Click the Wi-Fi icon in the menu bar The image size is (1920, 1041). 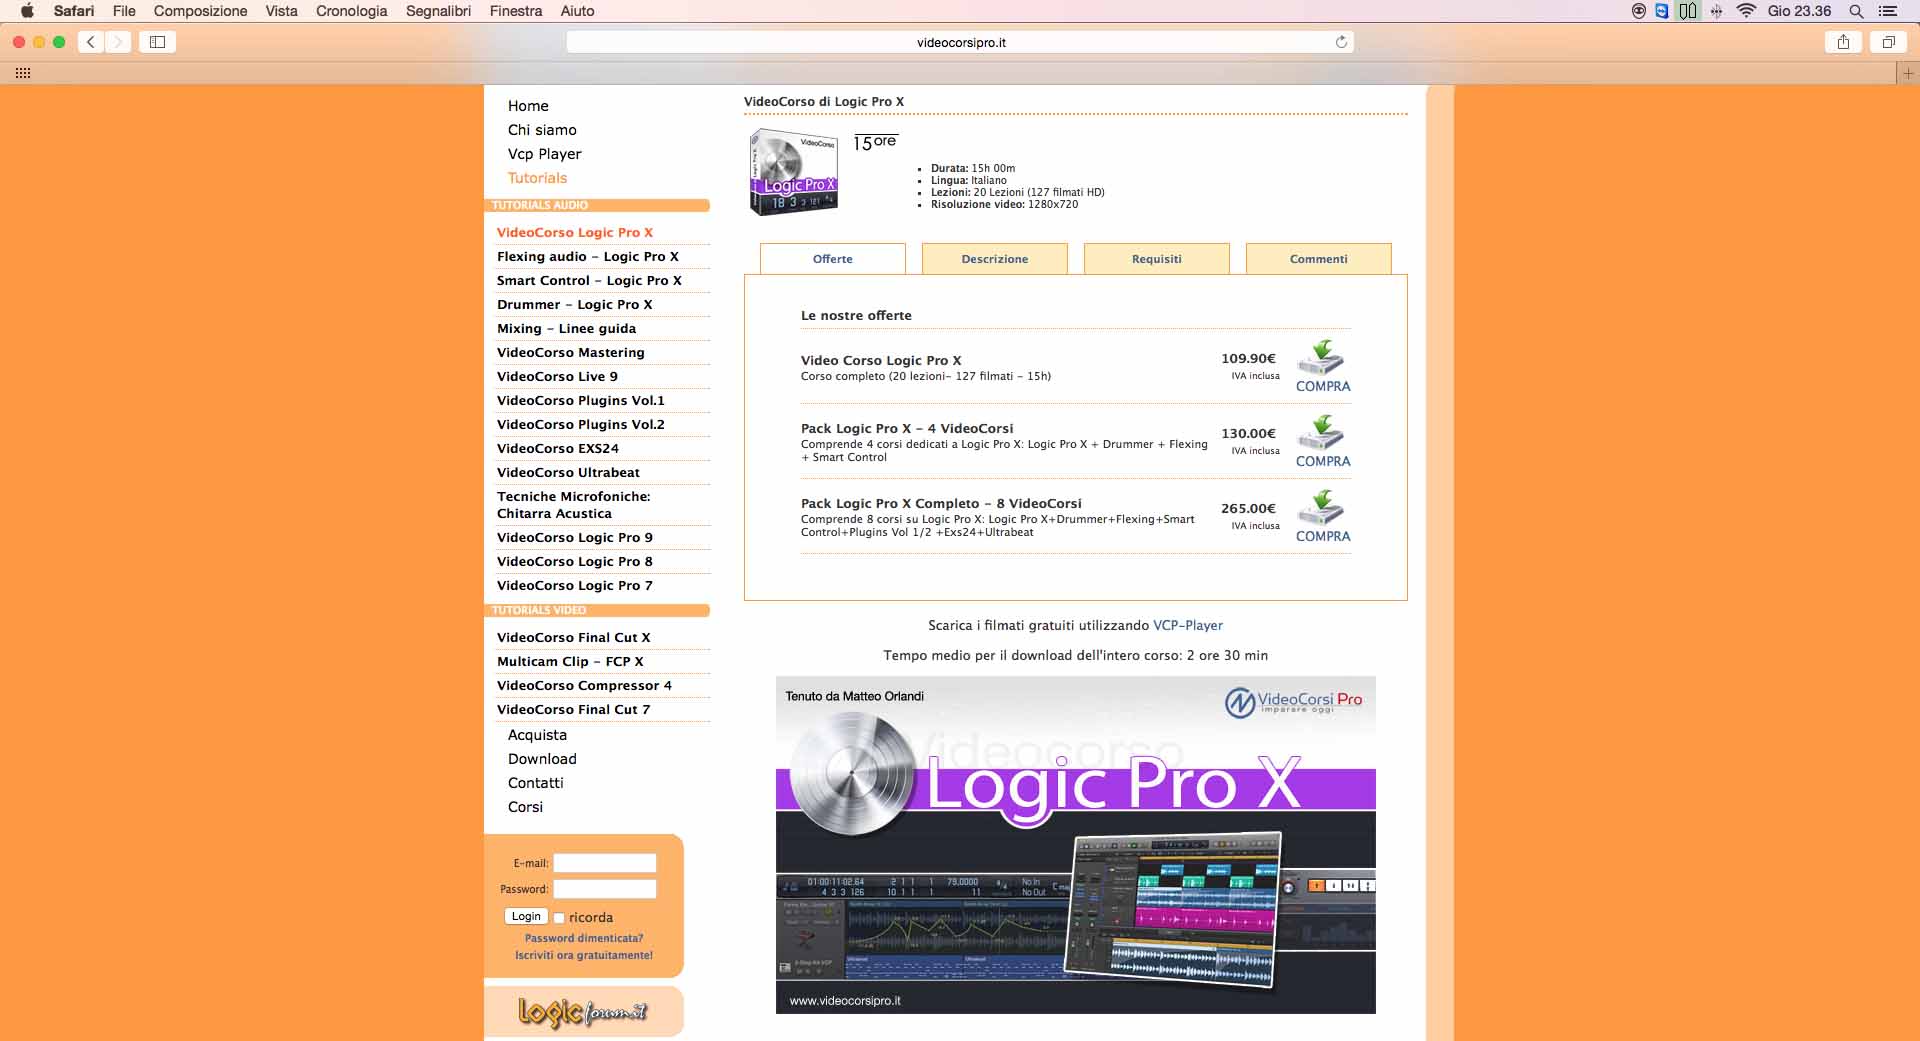tap(1748, 11)
